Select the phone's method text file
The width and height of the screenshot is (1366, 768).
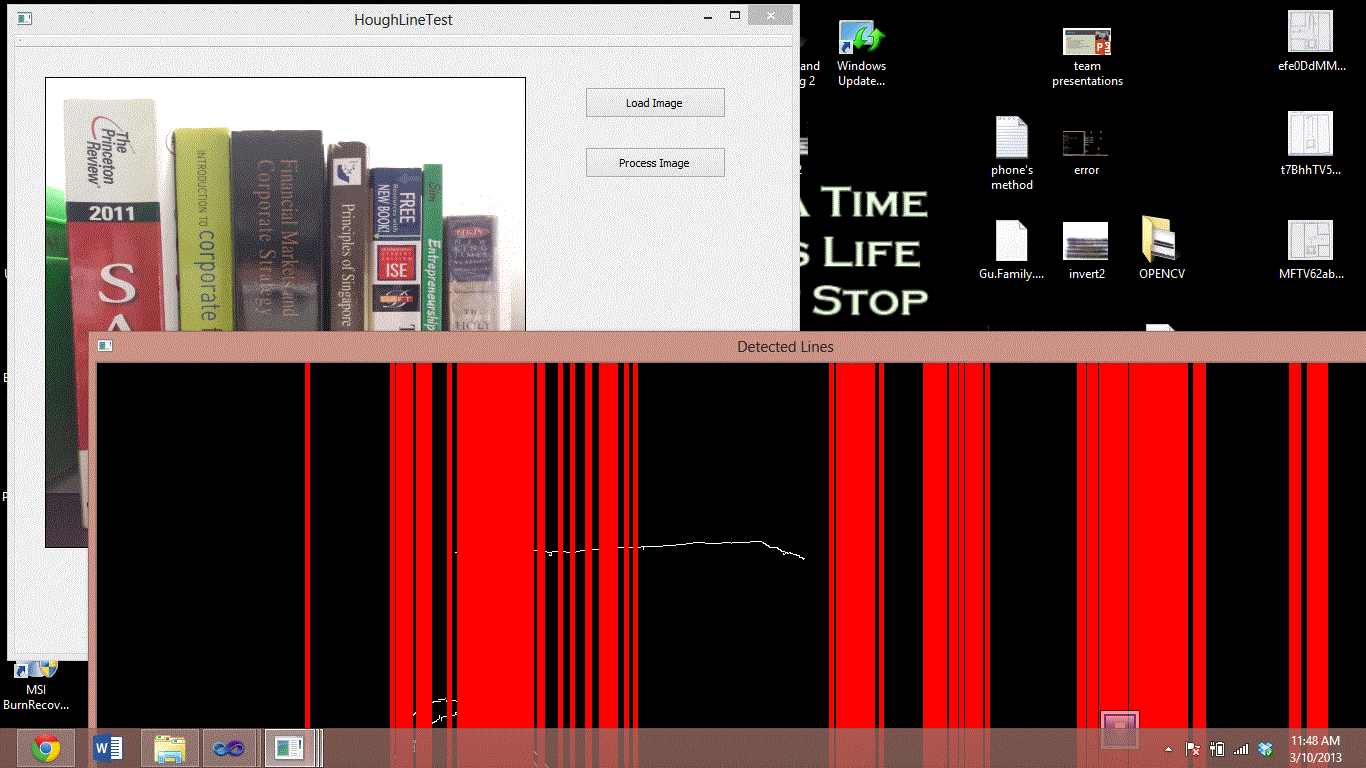pos(1012,153)
